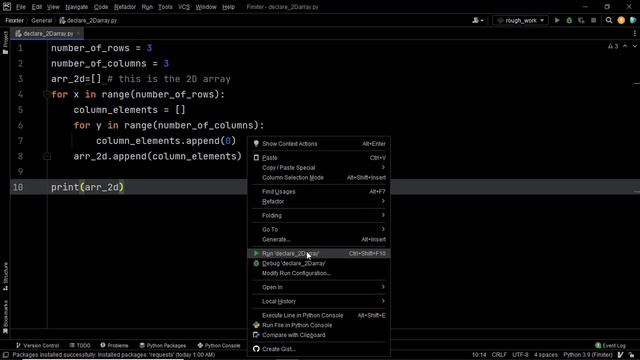
Task: Open the Tools menu
Action: tap(165, 7)
